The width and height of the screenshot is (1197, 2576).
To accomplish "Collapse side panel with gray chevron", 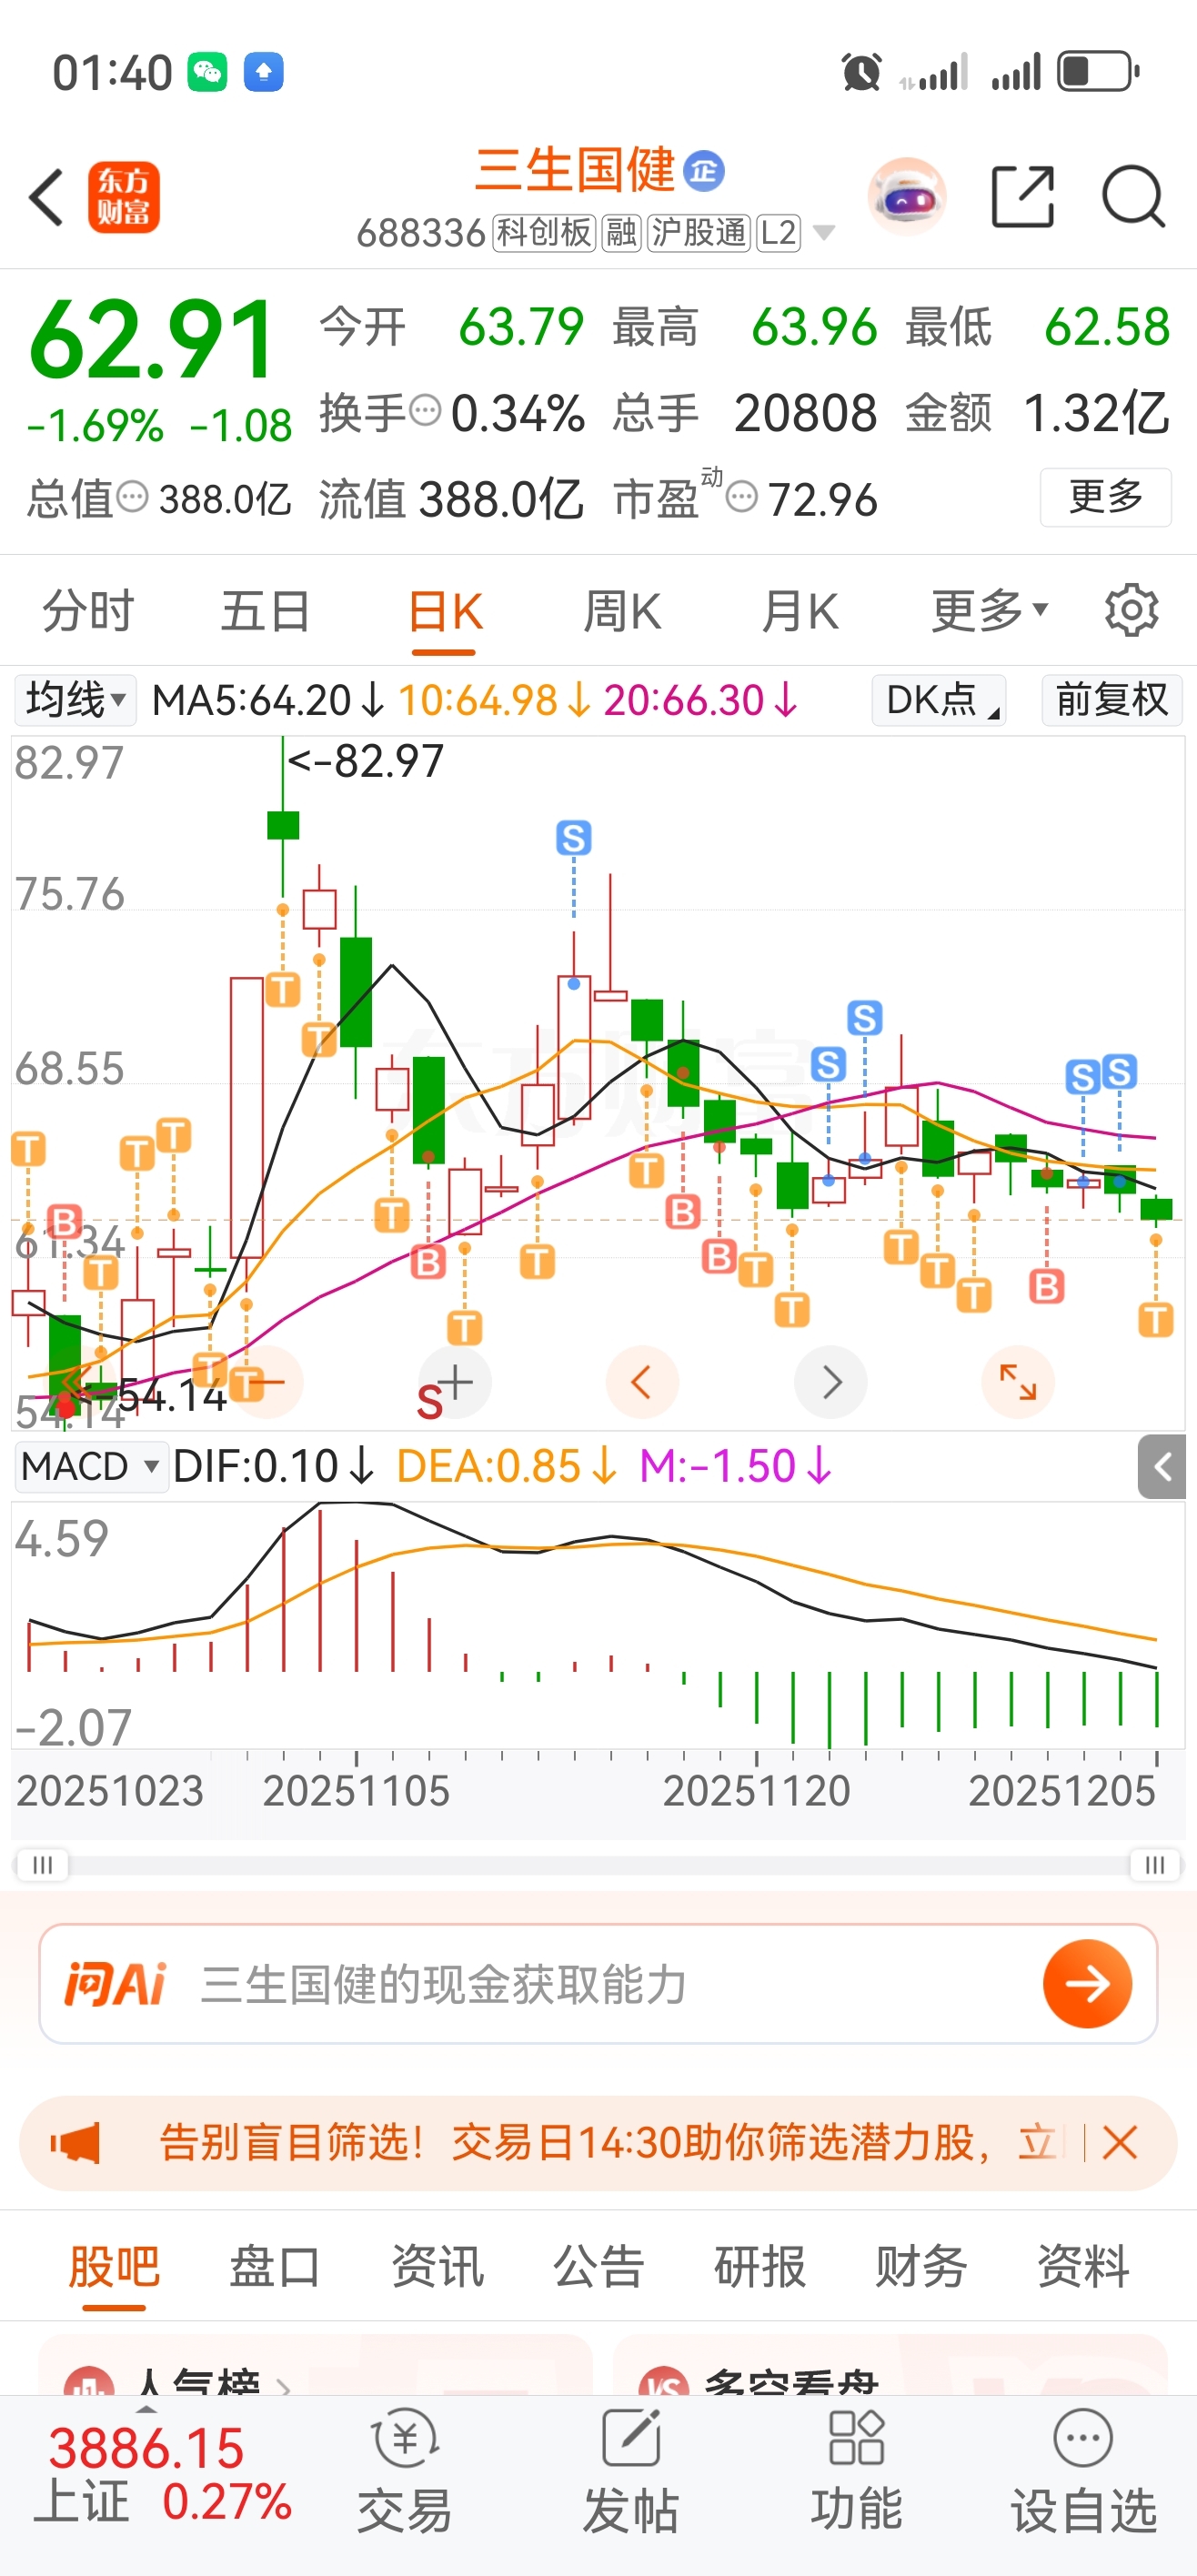I will tap(1162, 1467).
